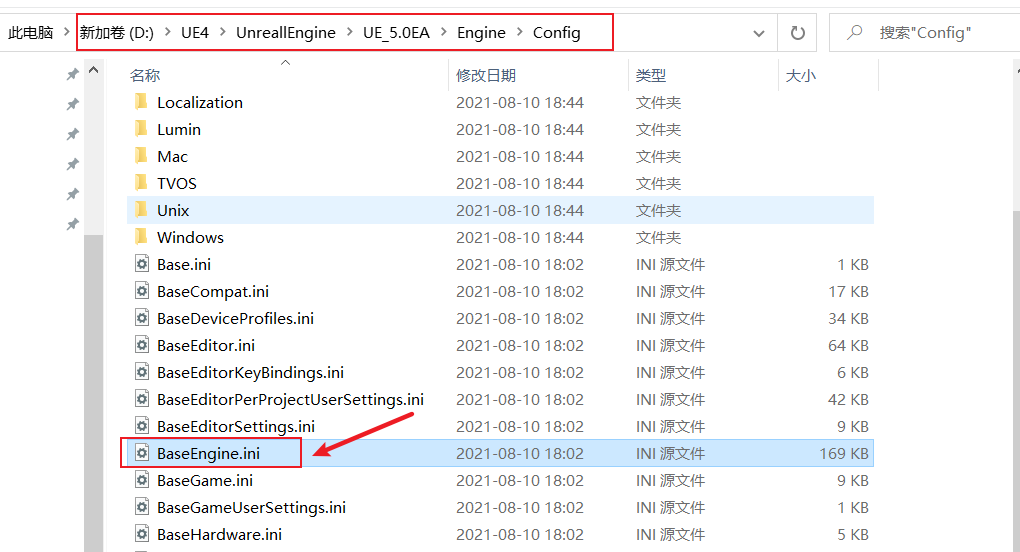Click the Lumin folder icon
The height and width of the screenshot is (552, 1020).
[141, 129]
